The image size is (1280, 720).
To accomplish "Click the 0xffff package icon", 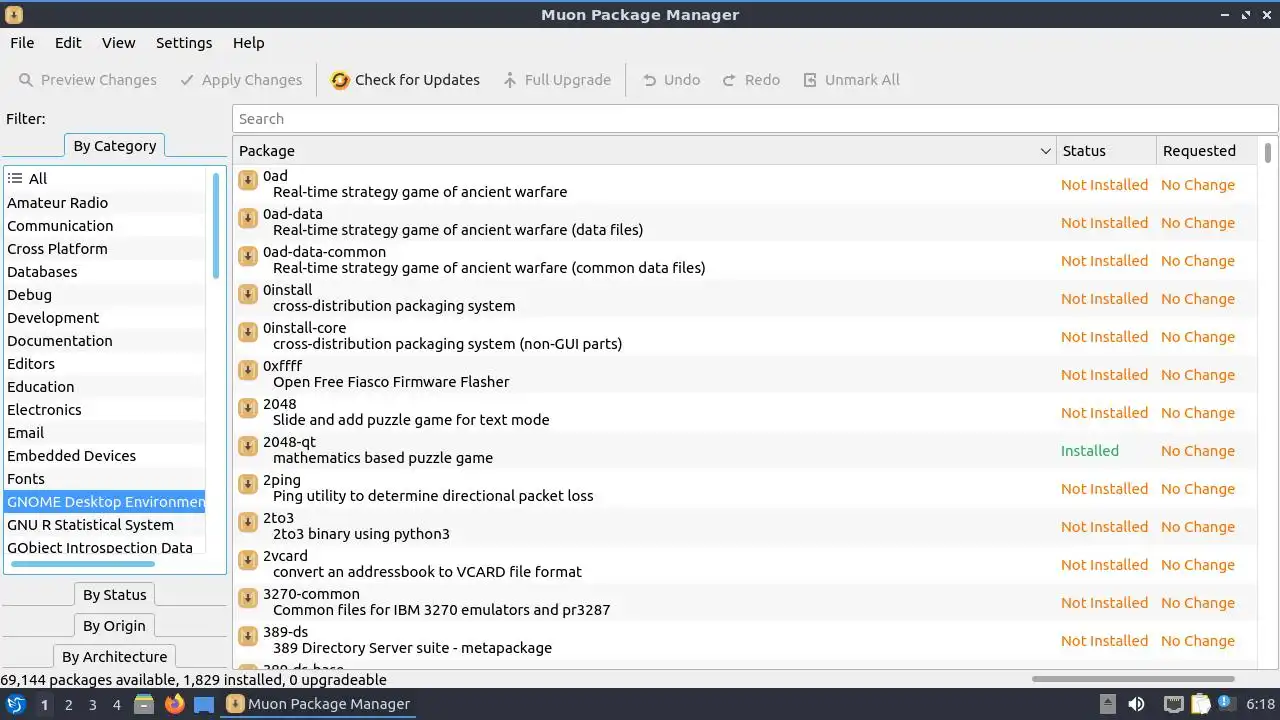I will (x=248, y=370).
